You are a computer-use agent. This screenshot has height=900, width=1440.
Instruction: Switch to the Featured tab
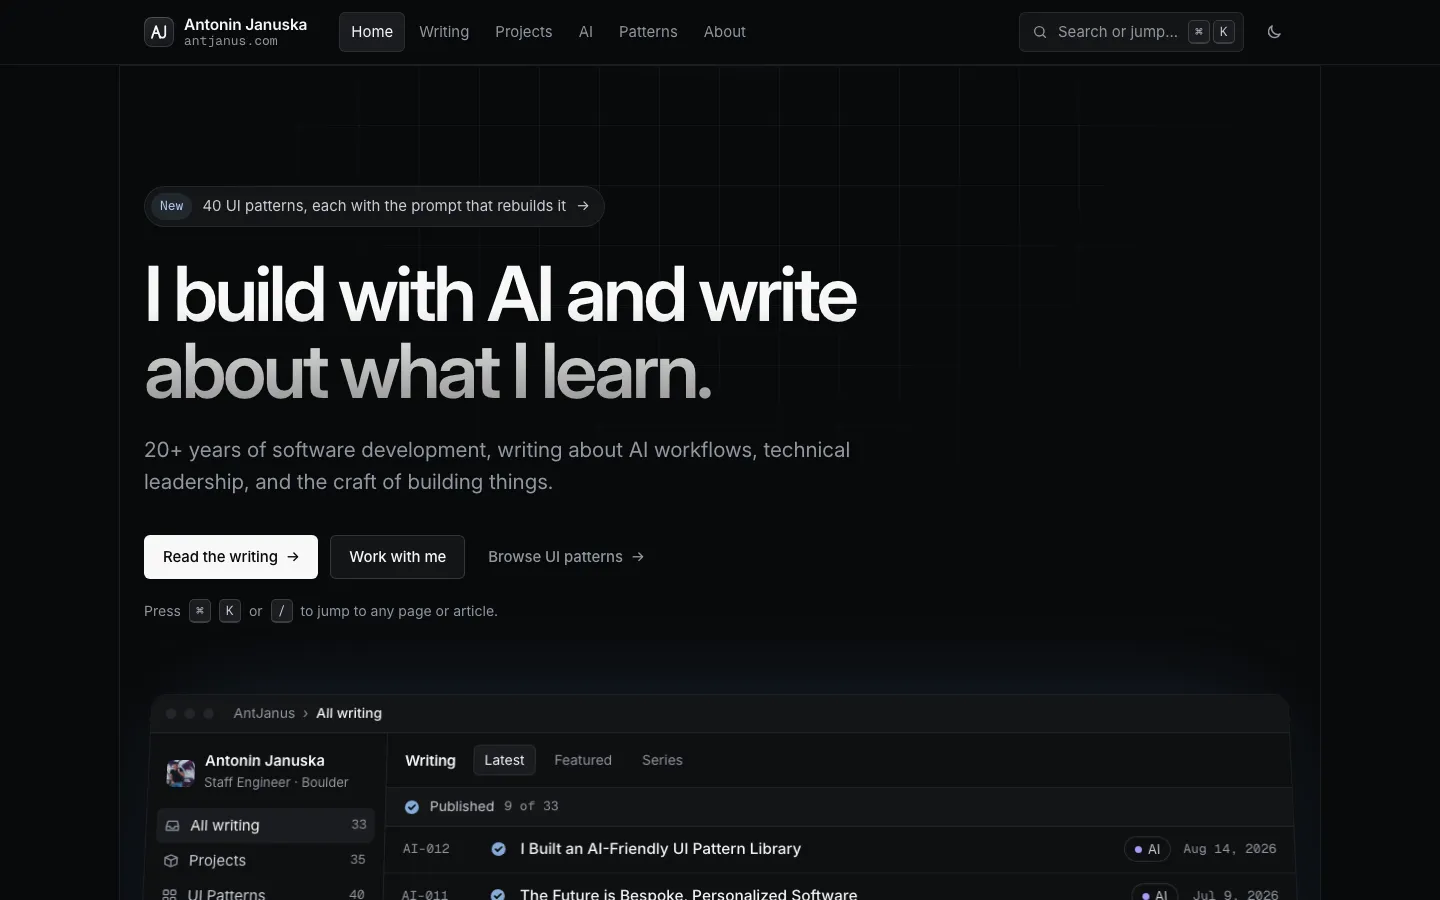583,760
